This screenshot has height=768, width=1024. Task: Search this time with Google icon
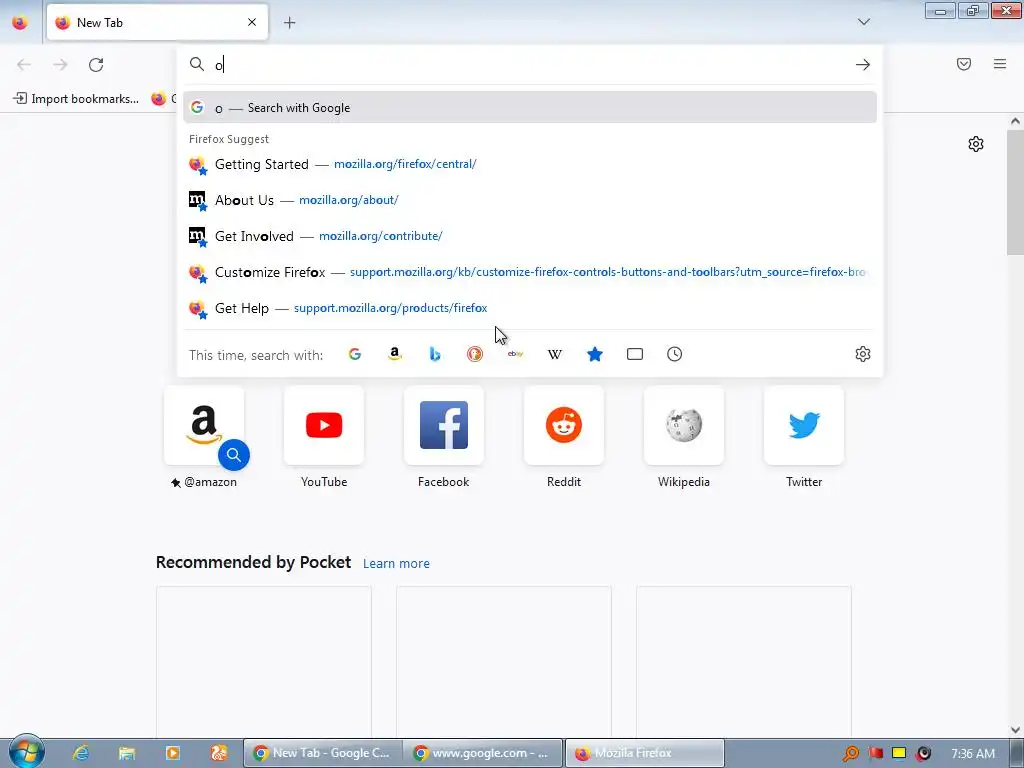coord(355,354)
